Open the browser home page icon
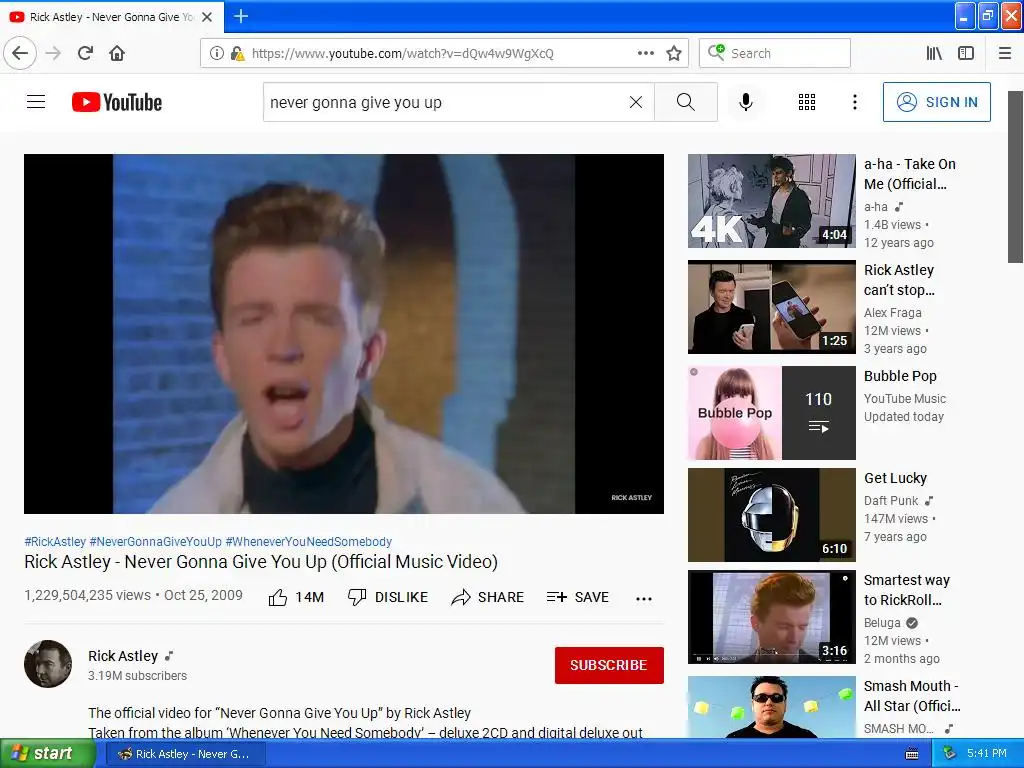Viewport: 1024px width, 768px height. (x=117, y=53)
